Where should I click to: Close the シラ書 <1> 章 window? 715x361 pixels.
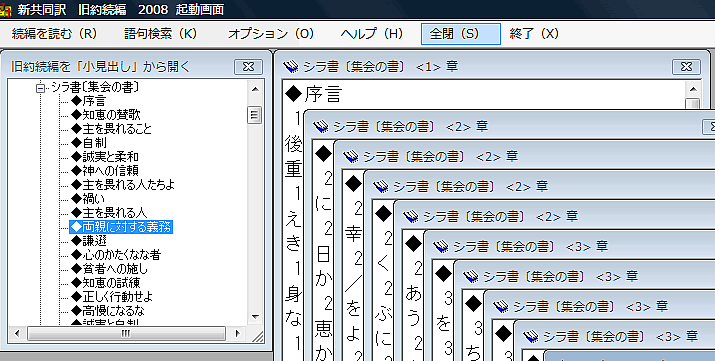(686, 67)
